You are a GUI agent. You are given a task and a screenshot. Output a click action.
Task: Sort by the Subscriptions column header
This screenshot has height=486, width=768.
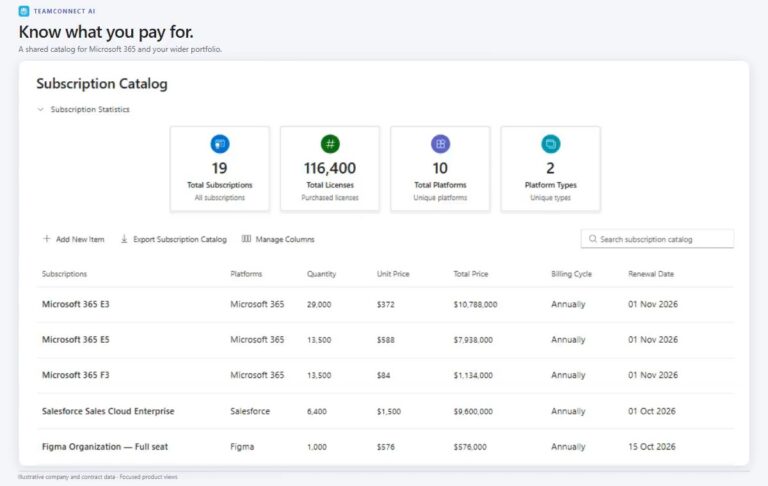click(x=64, y=274)
